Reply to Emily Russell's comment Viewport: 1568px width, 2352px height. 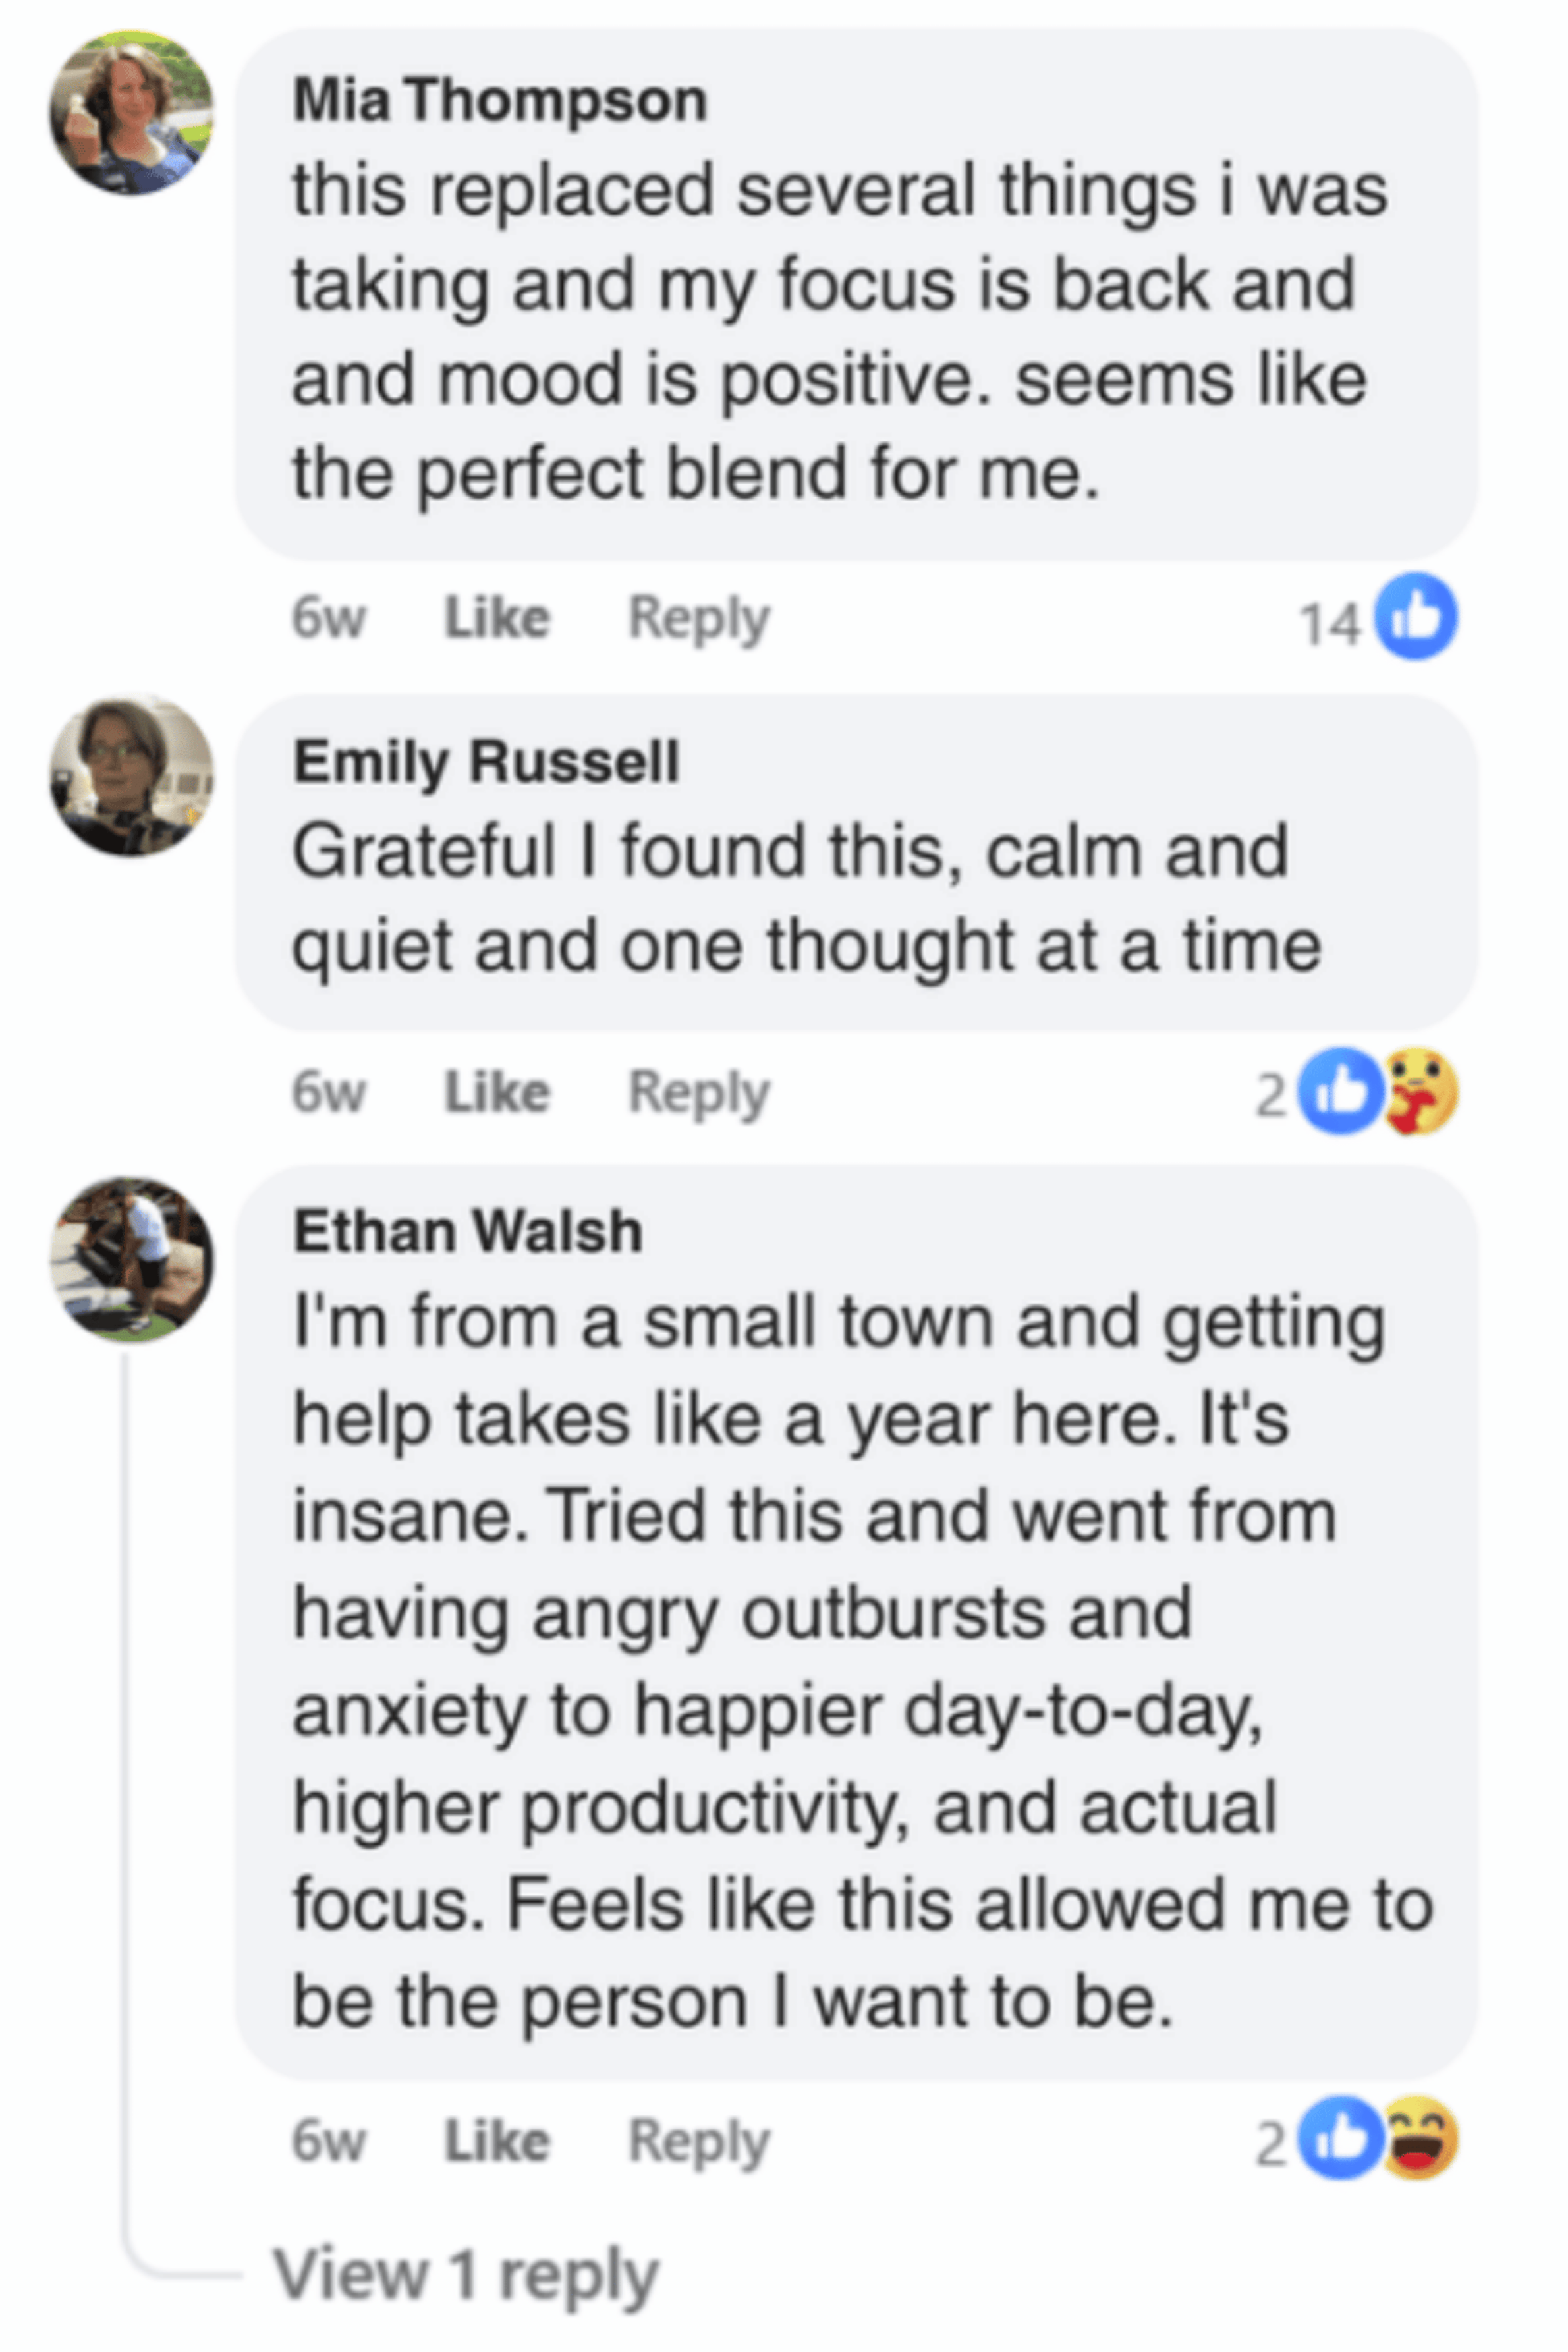pyautogui.click(x=698, y=1091)
